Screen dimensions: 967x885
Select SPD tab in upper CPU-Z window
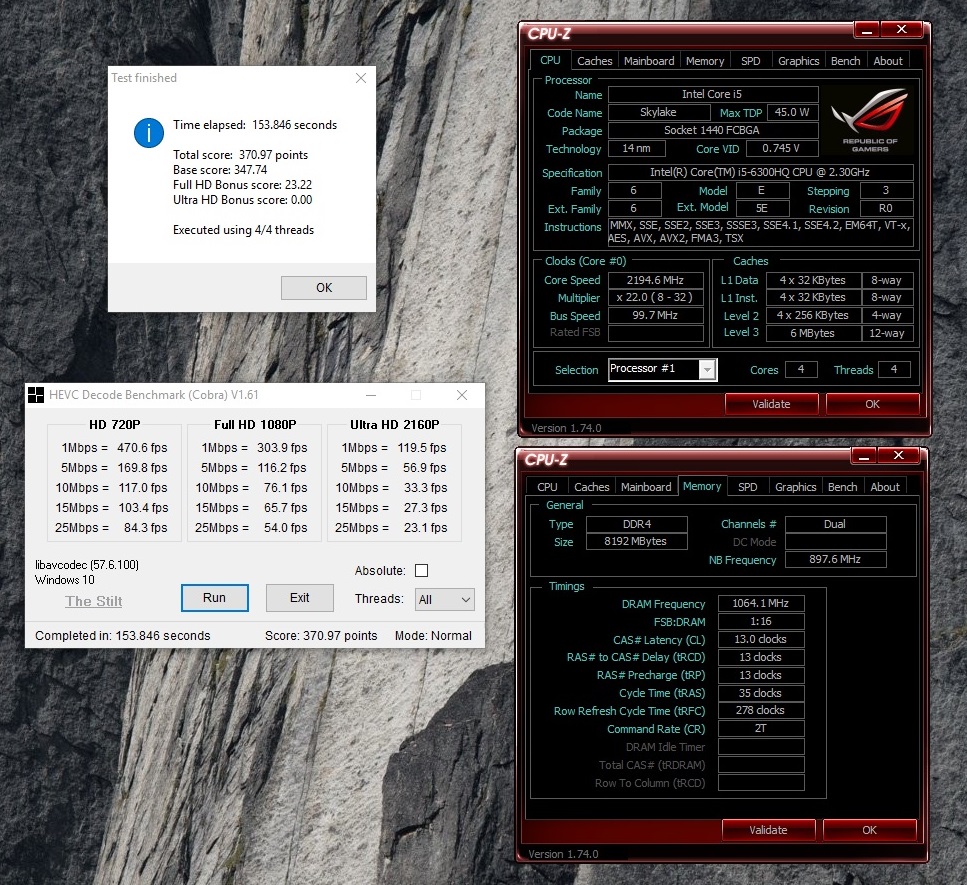750,60
